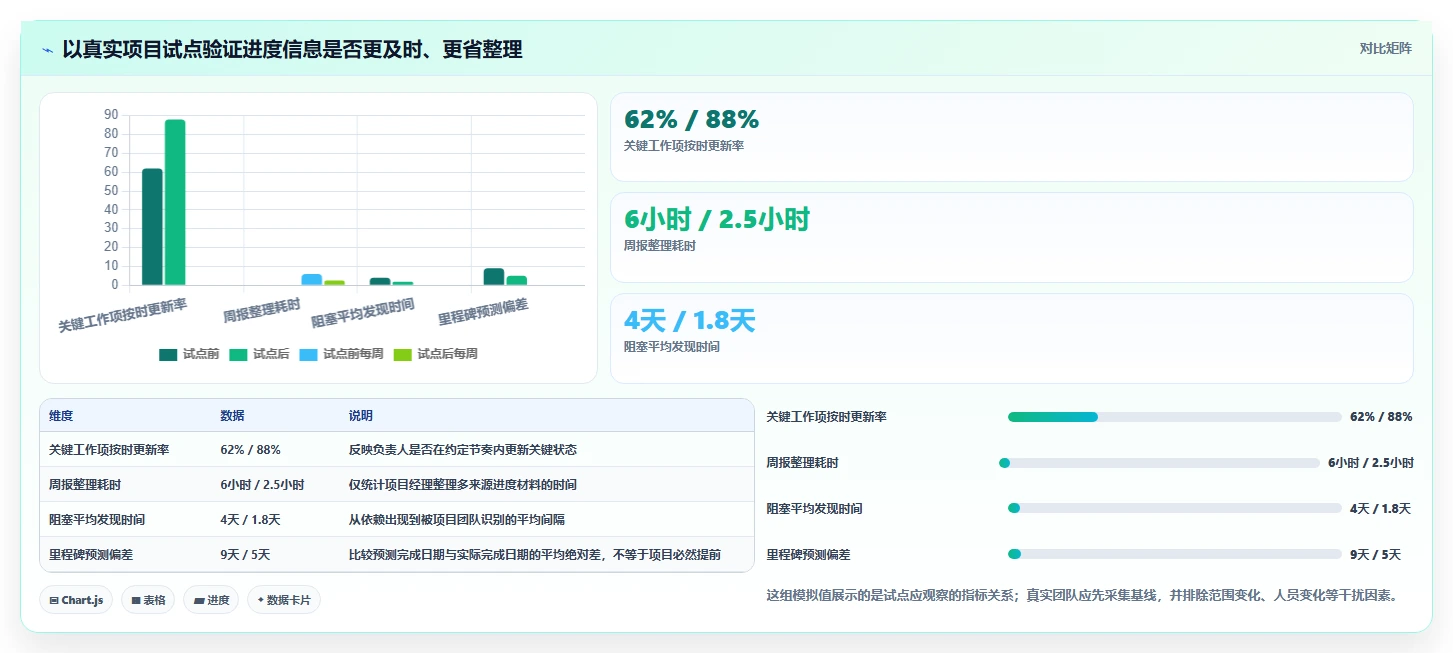The height and width of the screenshot is (653, 1453).
Task: Click the 关键工作项按时更新率 table row label
Action: tap(109, 450)
